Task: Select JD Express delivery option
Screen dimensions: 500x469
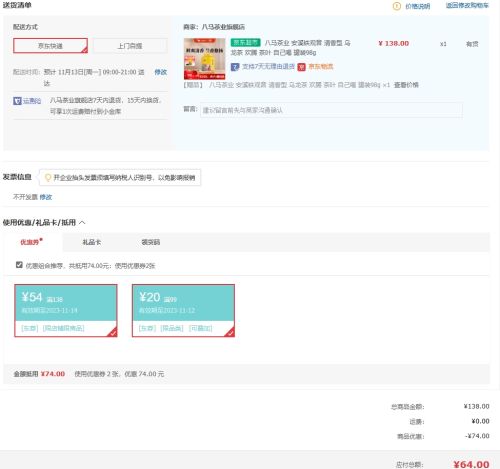Action: (50, 46)
